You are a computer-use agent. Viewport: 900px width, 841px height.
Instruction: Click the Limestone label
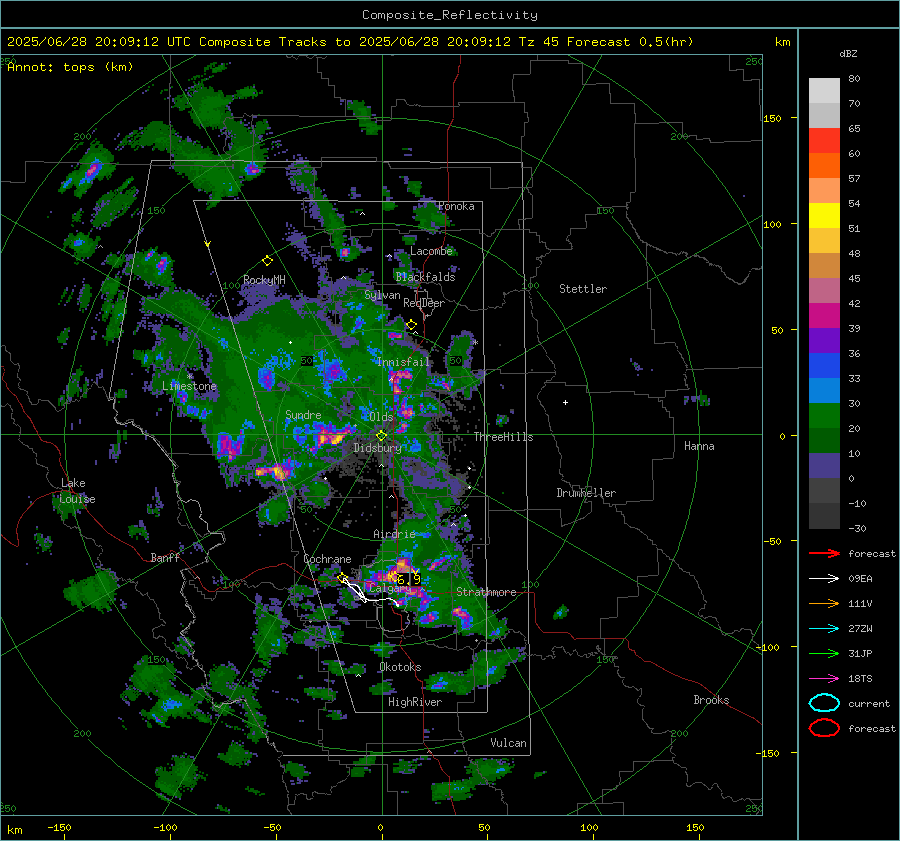click(189, 386)
